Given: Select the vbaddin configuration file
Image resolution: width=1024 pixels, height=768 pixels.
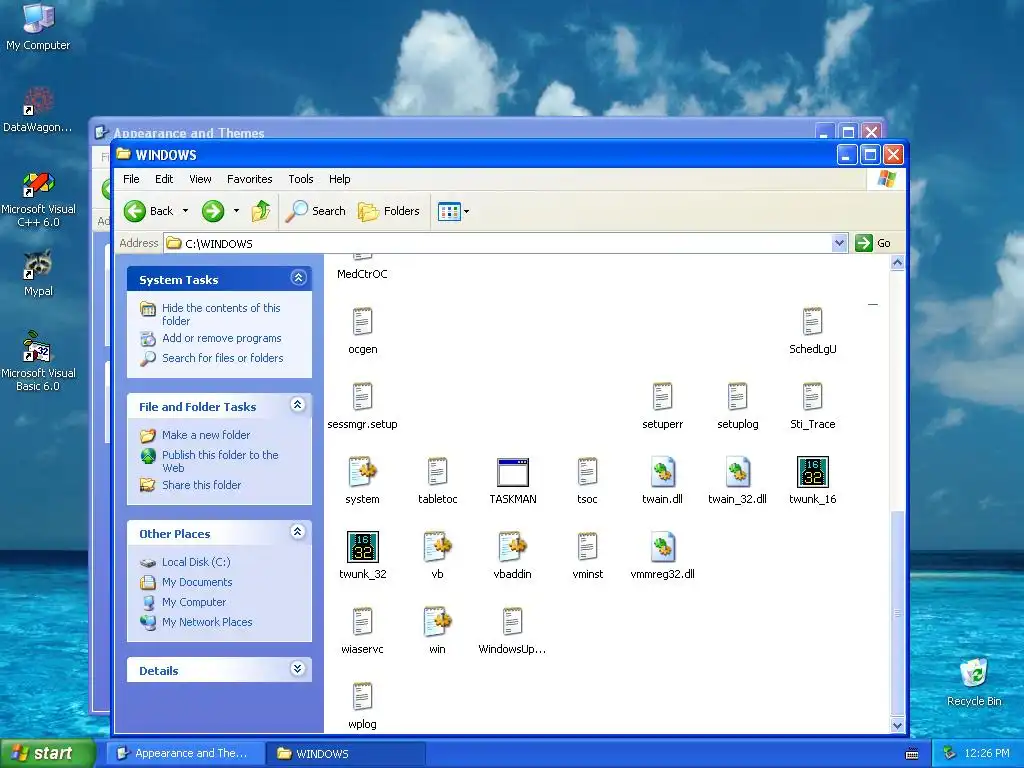Looking at the screenshot, I should pyautogui.click(x=513, y=547).
